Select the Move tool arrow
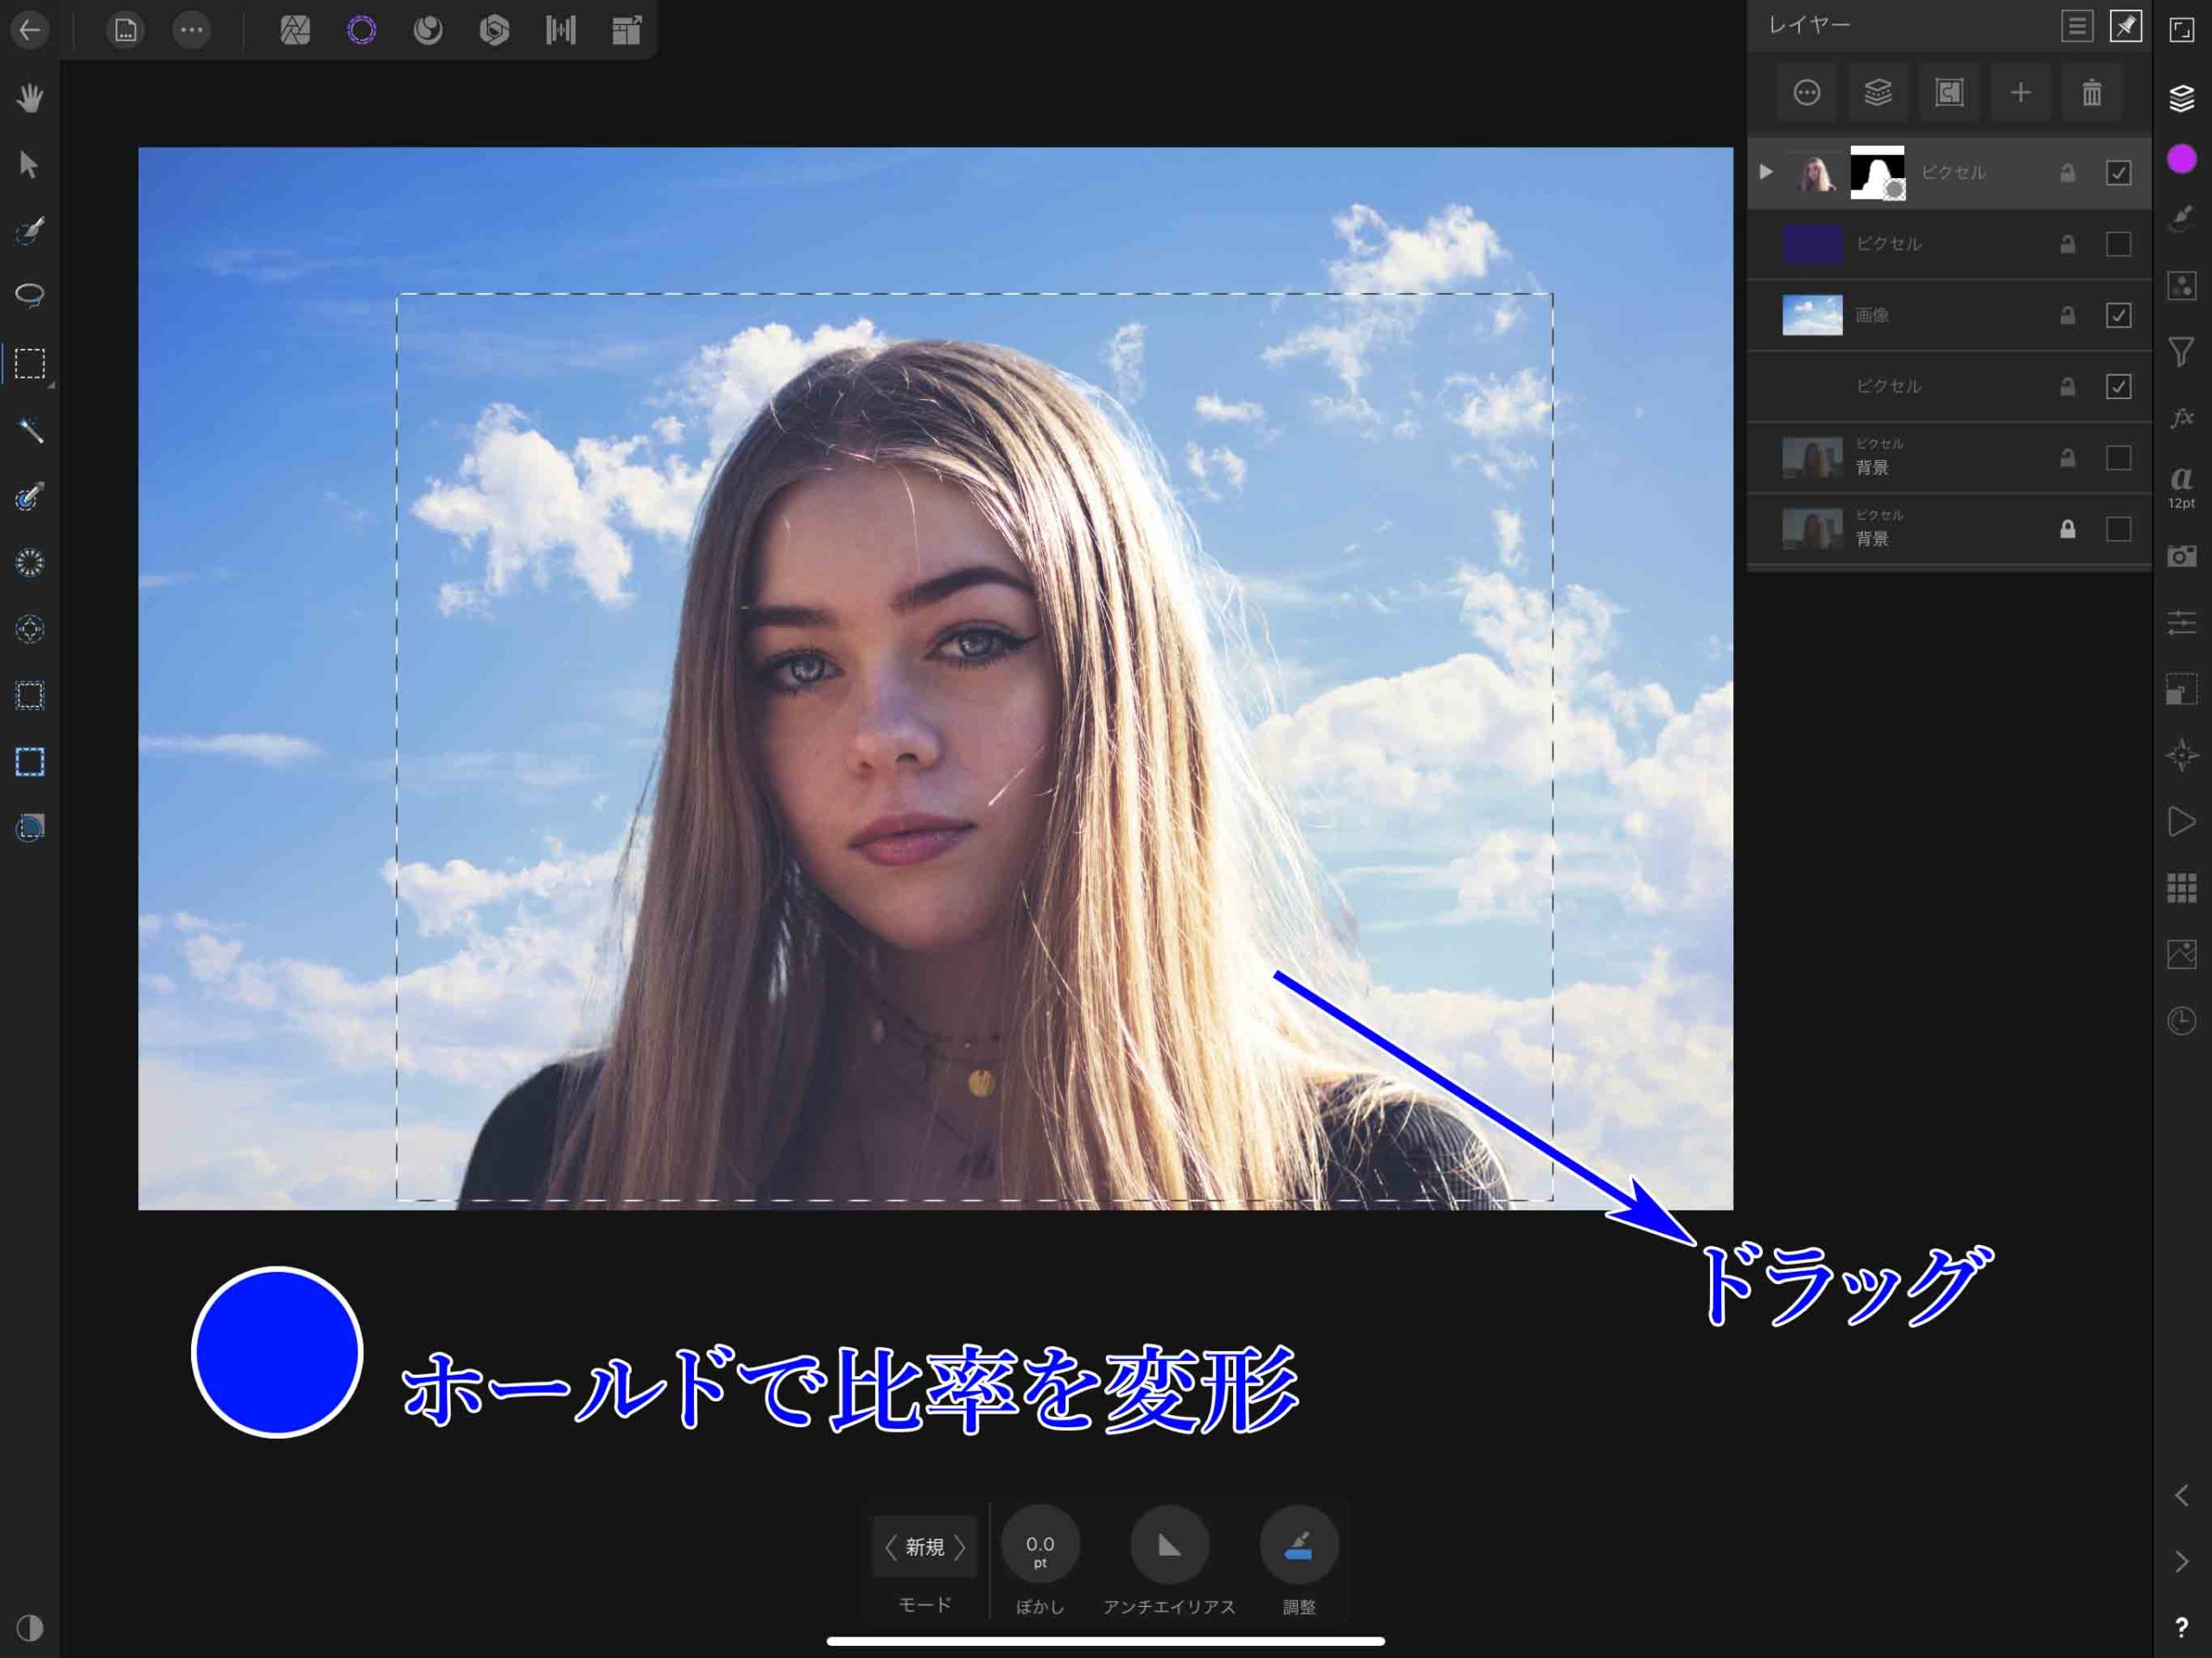 coord(30,164)
